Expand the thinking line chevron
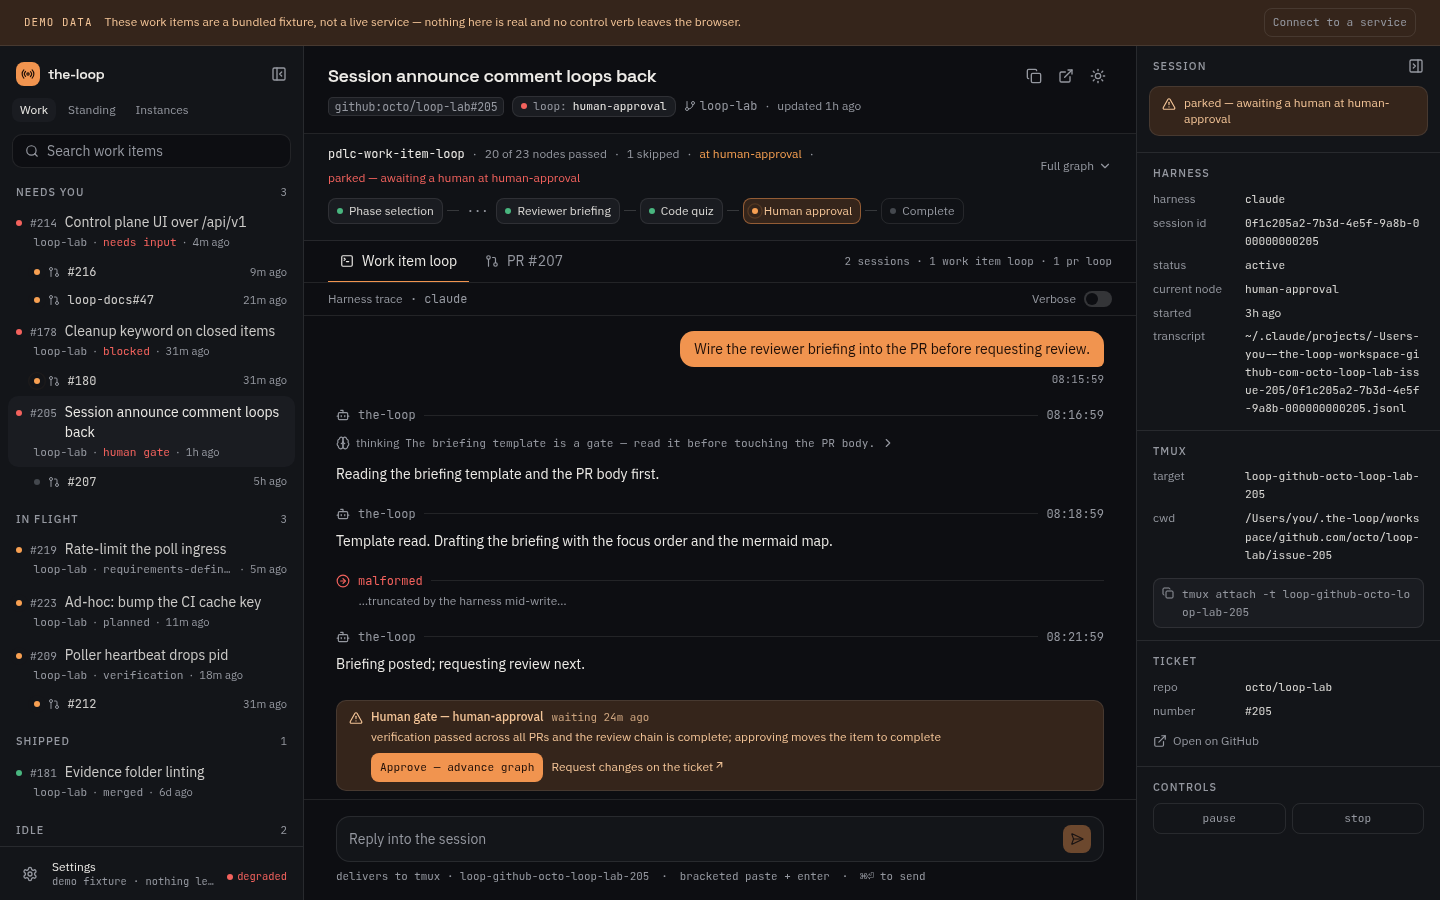Screen dimensions: 1440x900 (887, 443)
